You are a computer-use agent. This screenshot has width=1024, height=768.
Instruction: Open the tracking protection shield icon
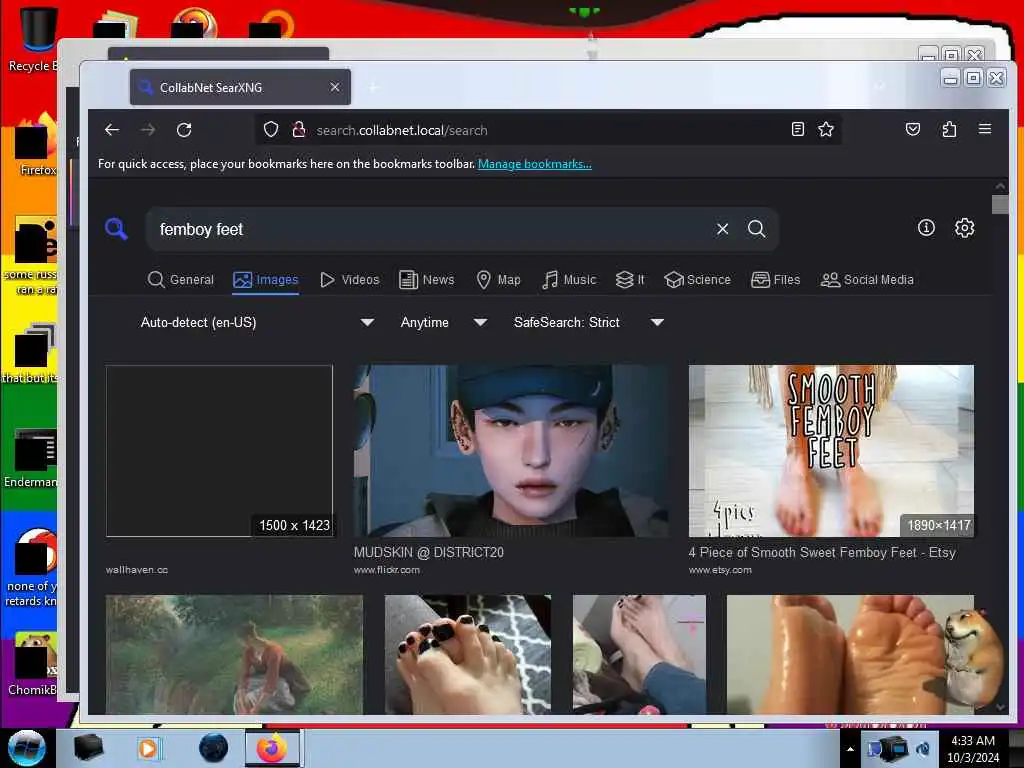(271, 130)
